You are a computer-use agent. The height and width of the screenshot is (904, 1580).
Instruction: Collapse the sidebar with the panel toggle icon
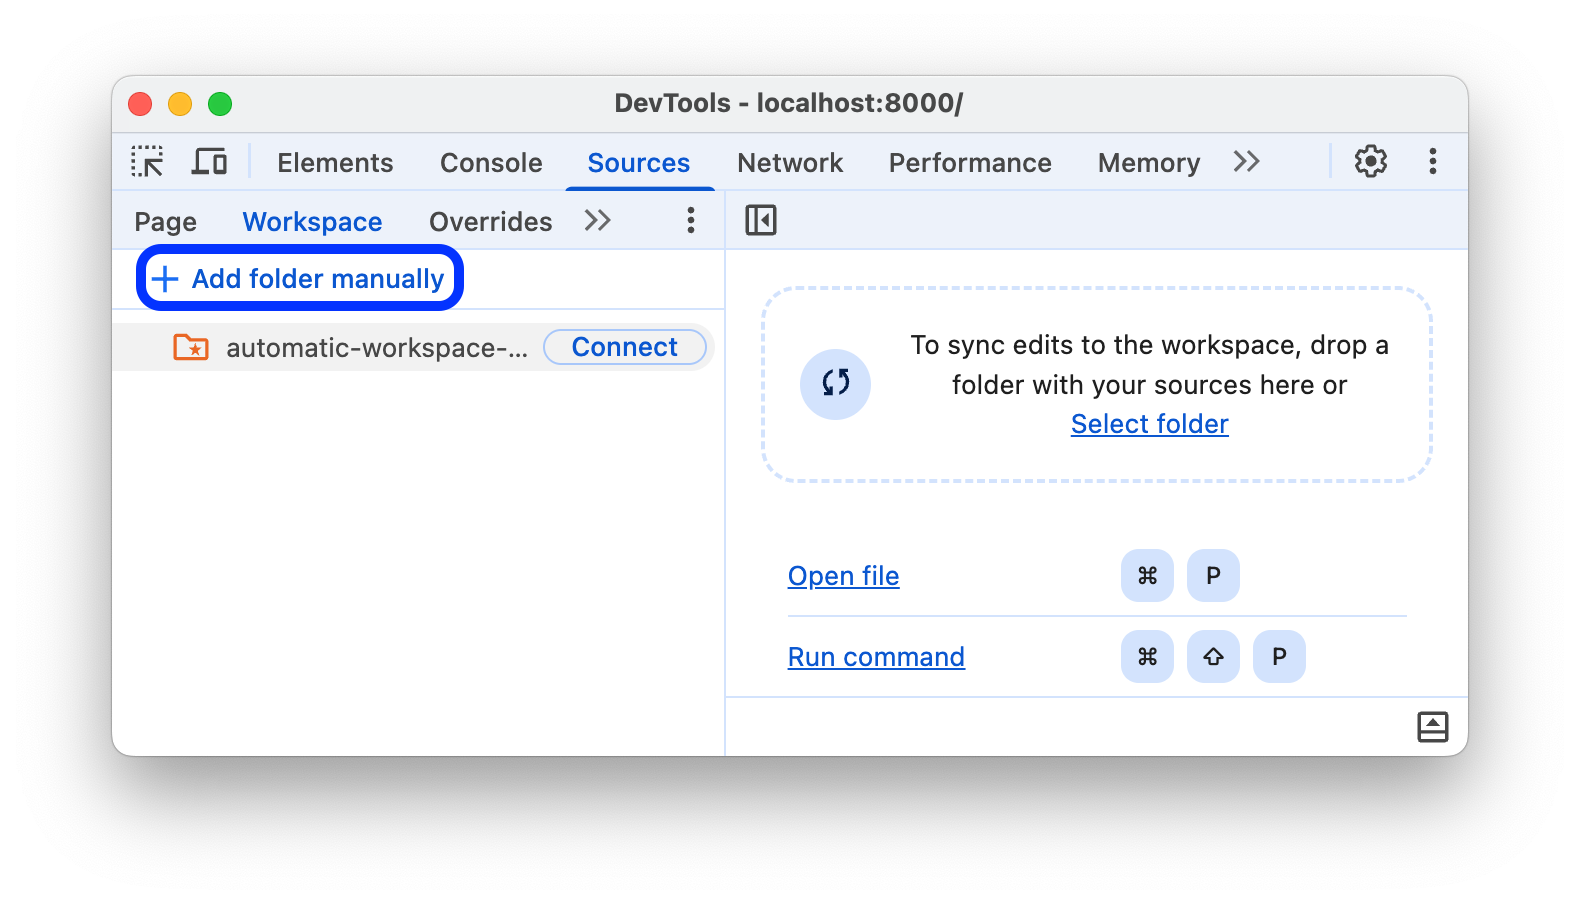point(761,219)
